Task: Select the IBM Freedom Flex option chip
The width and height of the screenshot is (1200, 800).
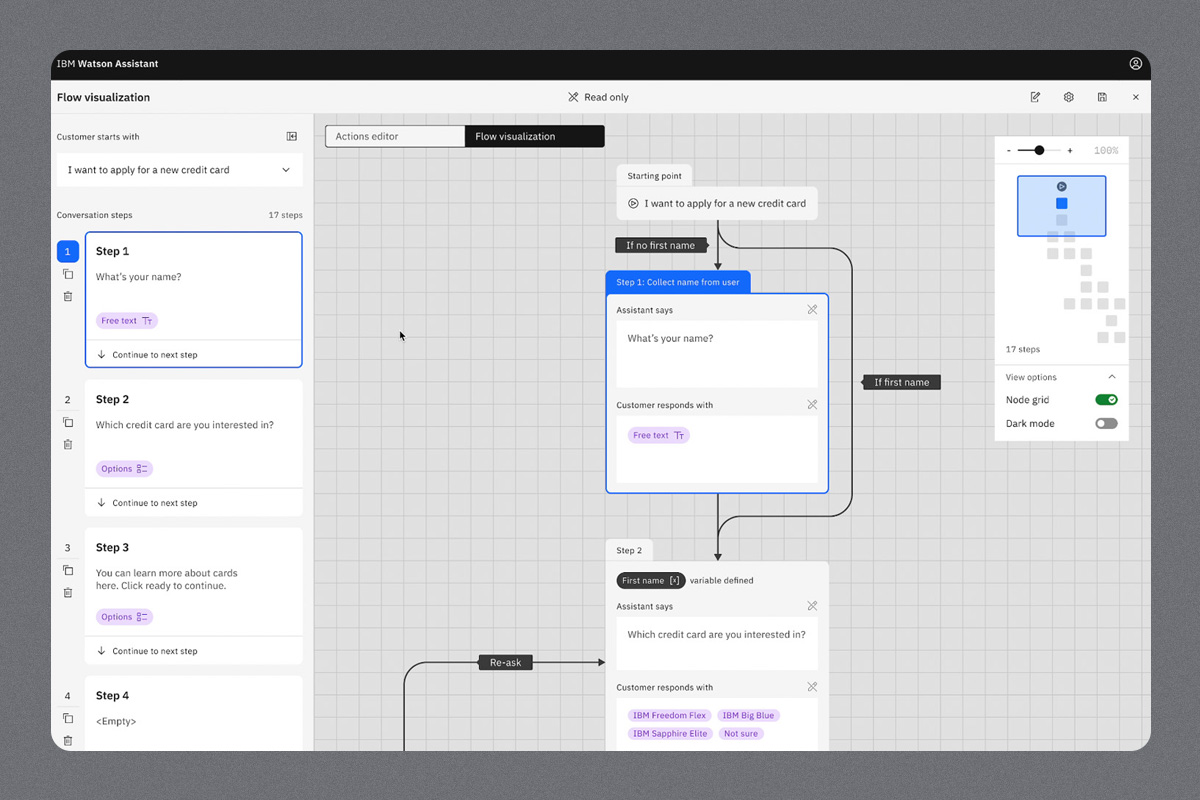Action: pos(670,715)
